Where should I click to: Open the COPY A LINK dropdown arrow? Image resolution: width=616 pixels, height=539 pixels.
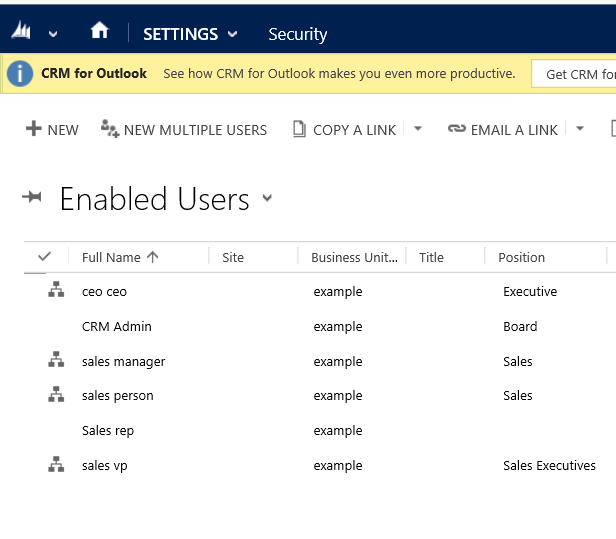(x=418, y=128)
